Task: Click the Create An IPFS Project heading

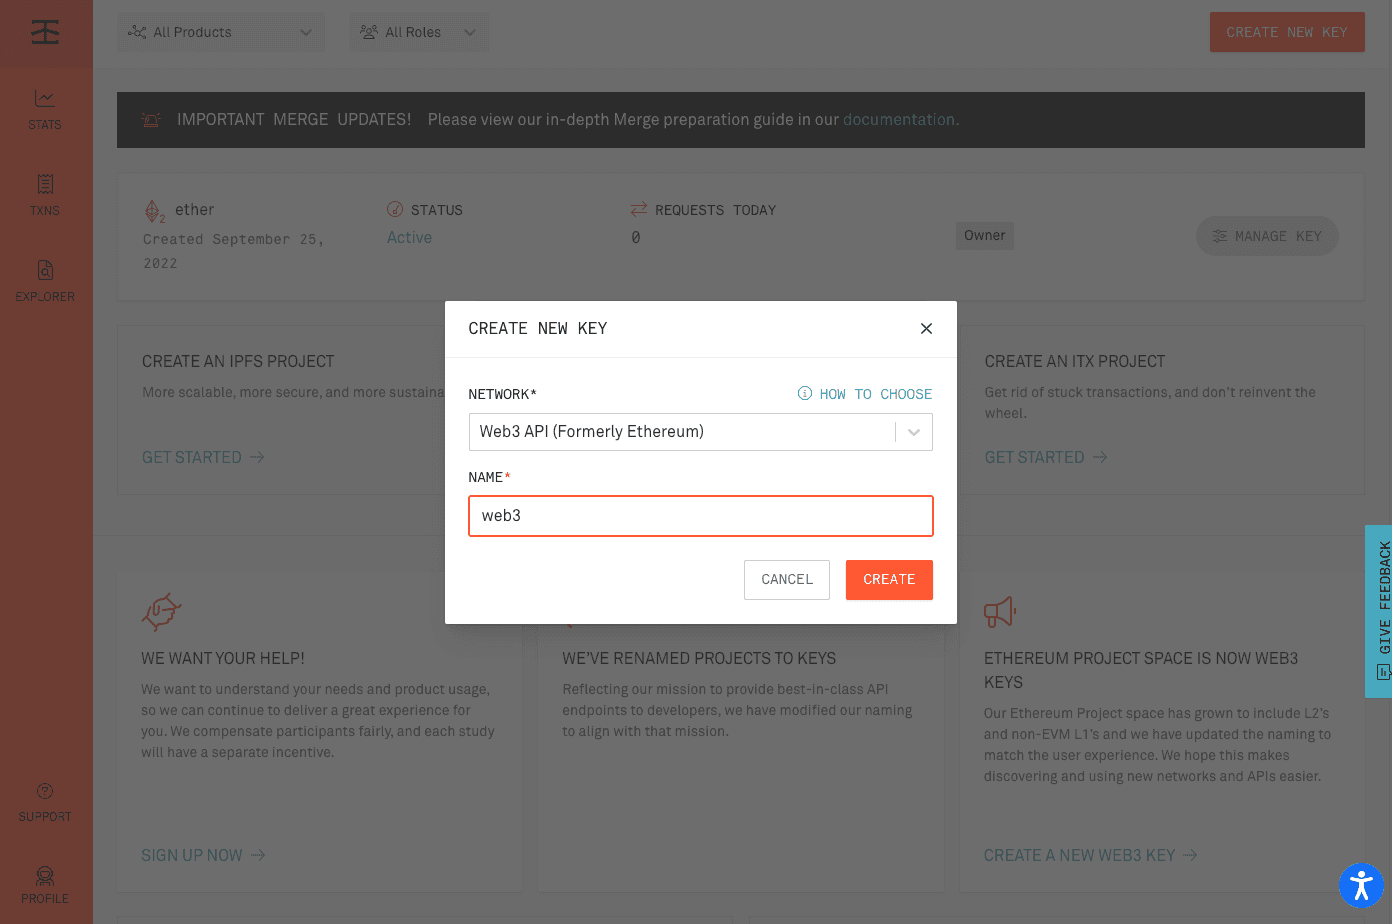Action: tap(238, 361)
